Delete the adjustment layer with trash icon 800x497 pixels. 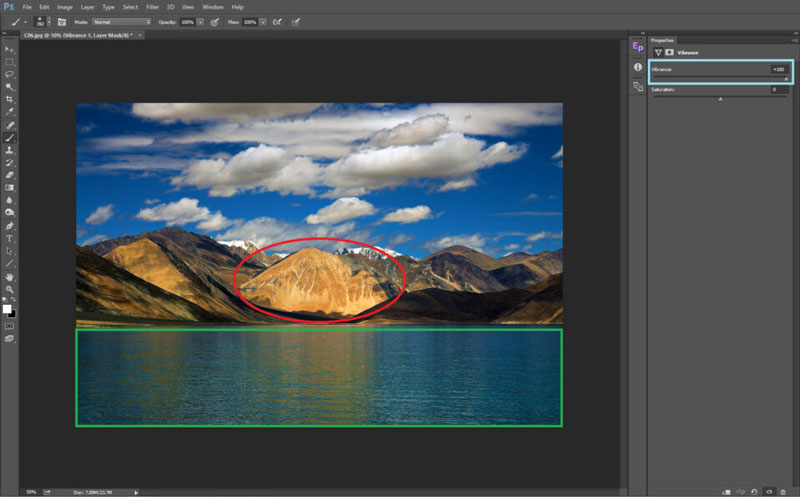coord(782,491)
